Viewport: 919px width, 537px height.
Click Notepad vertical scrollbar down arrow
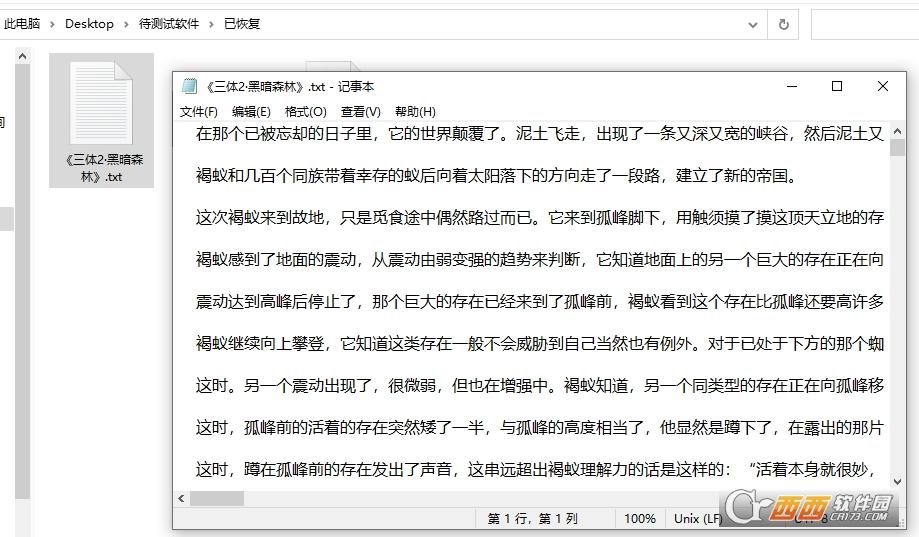click(897, 482)
